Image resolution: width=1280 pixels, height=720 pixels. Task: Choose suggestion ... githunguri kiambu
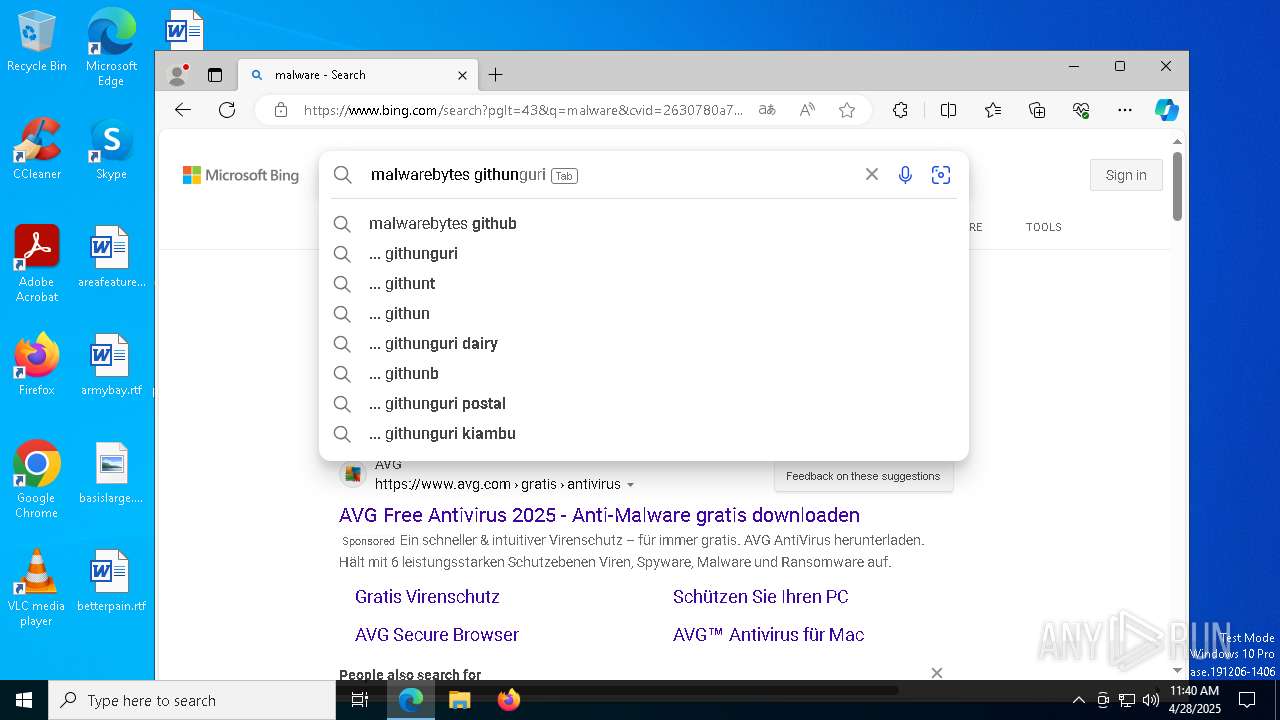tap(644, 434)
